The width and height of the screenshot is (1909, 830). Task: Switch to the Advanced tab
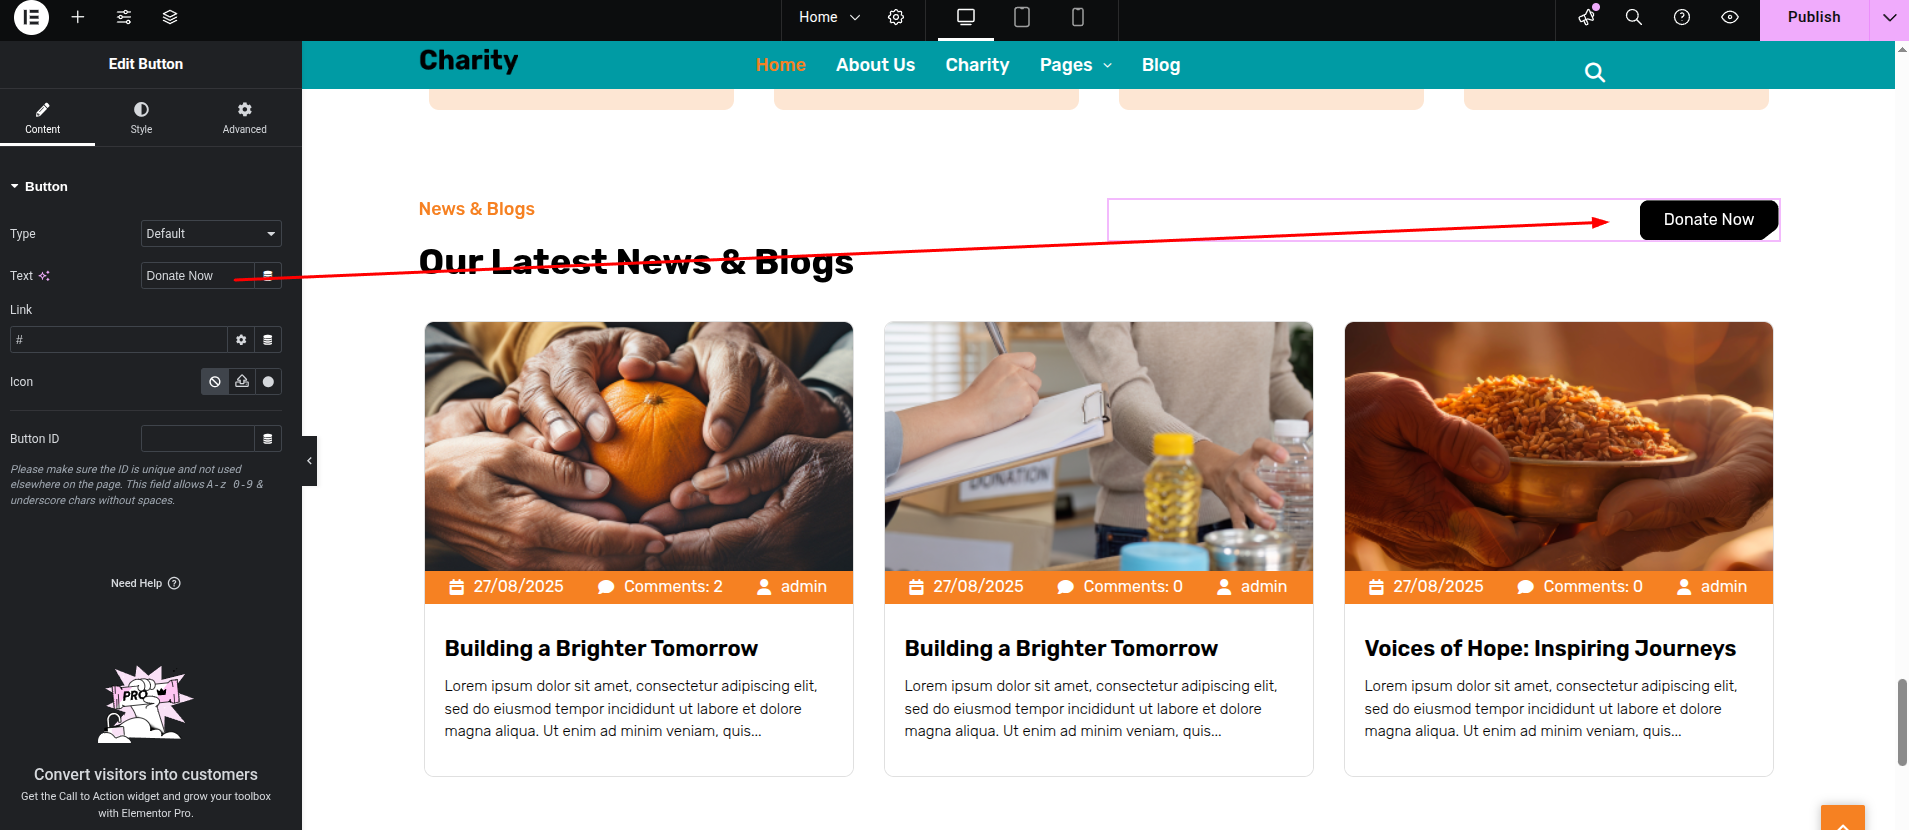click(244, 117)
